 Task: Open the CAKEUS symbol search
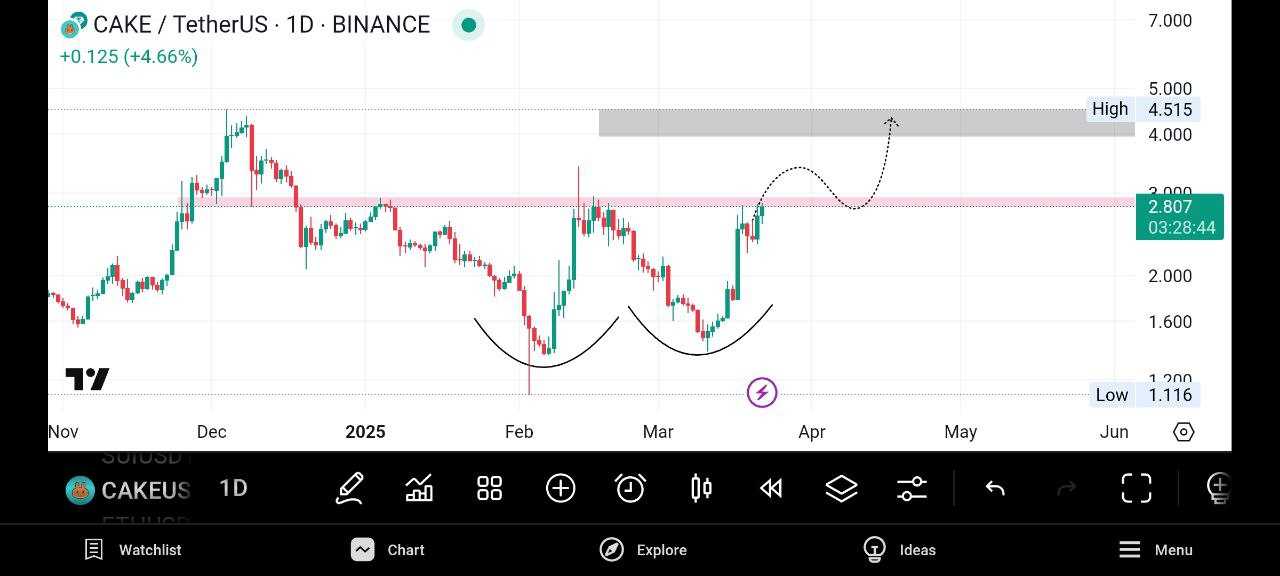coord(128,490)
